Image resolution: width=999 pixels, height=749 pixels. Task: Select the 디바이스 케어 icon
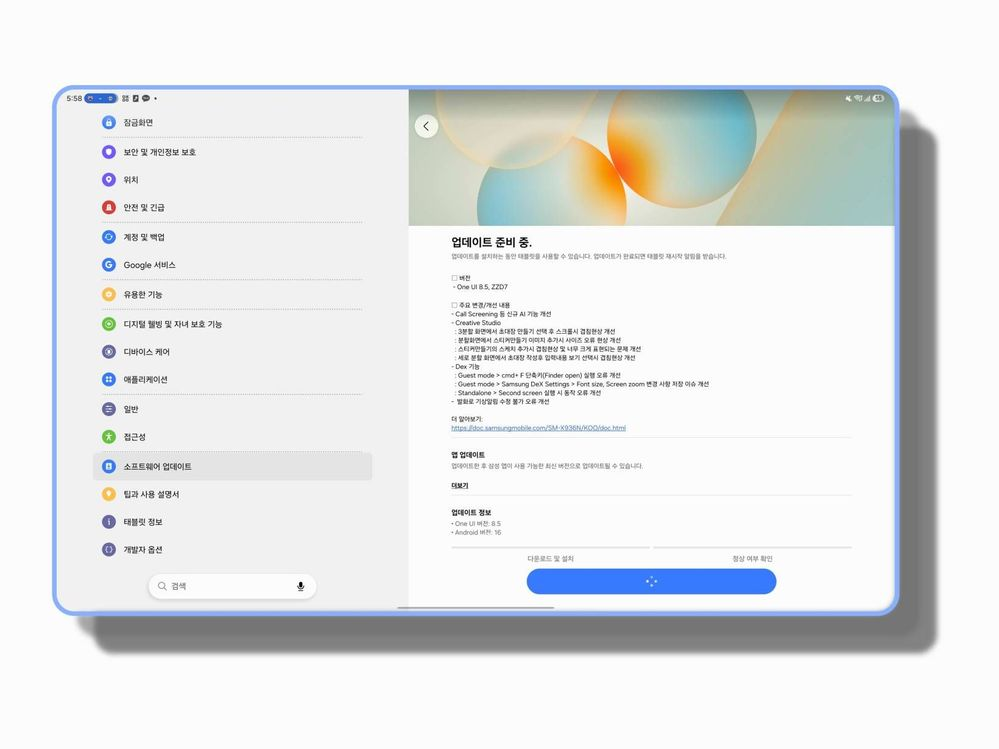tap(109, 352)
